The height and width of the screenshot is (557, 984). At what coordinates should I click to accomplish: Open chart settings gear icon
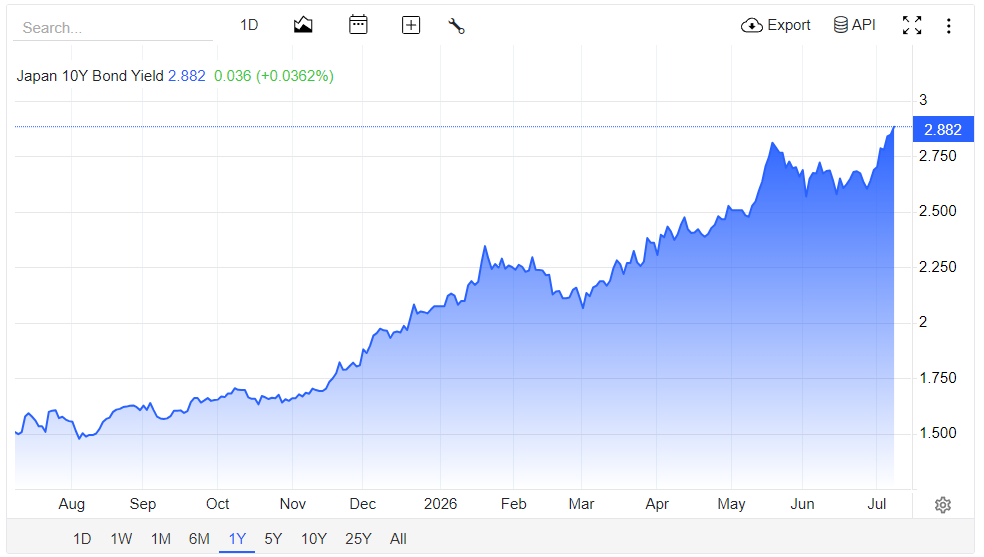coord(943,505)
